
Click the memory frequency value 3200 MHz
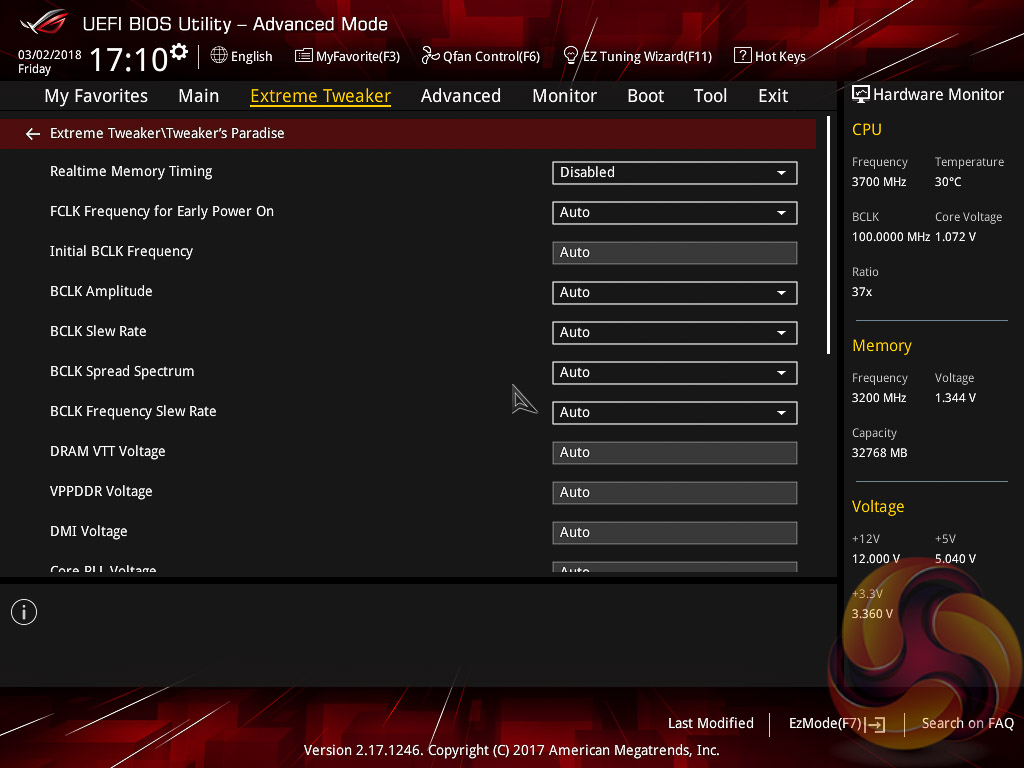pyautogui.click(x=879, y=398)
